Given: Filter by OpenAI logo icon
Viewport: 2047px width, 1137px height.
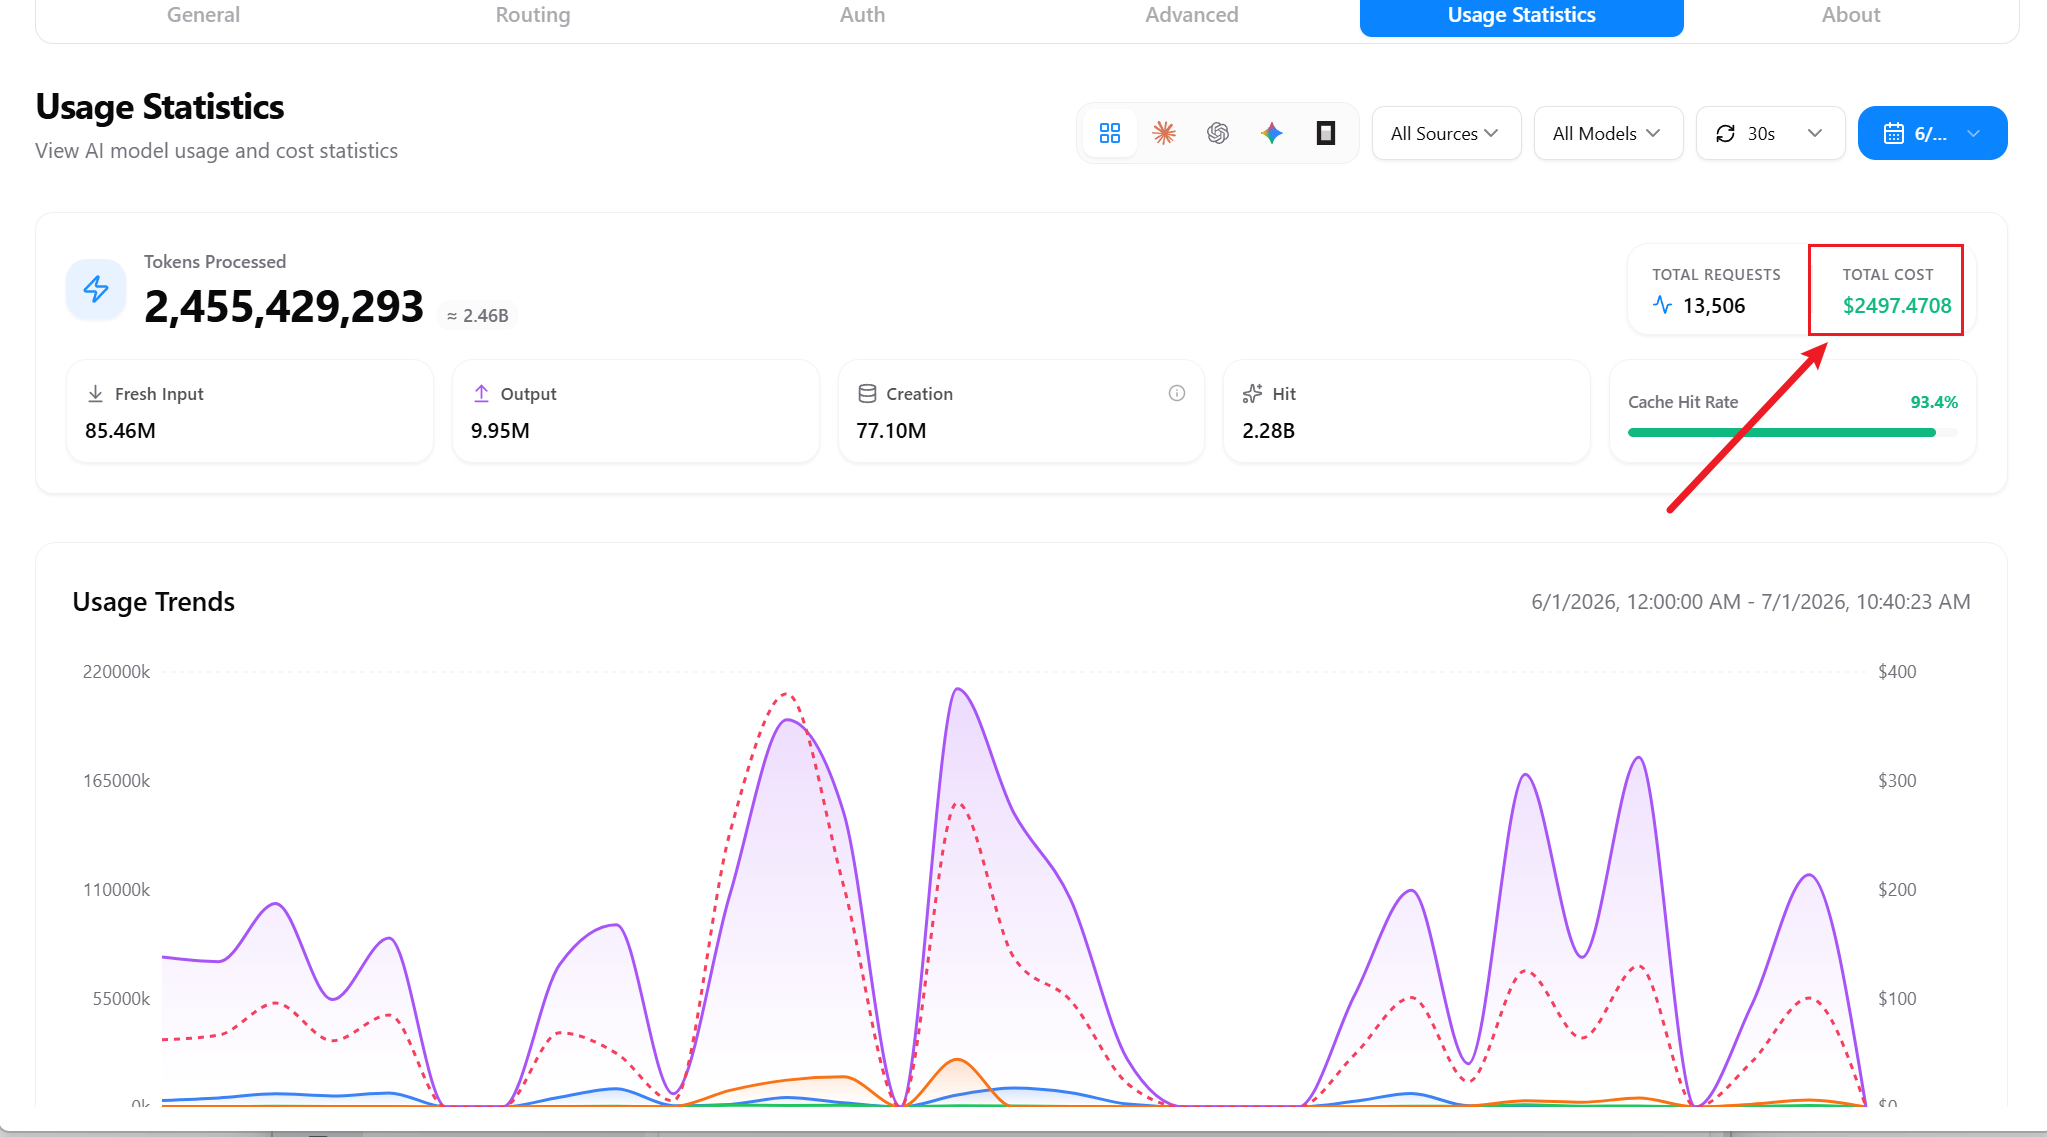Looking at the screenshot, I should coord(1218,133).
